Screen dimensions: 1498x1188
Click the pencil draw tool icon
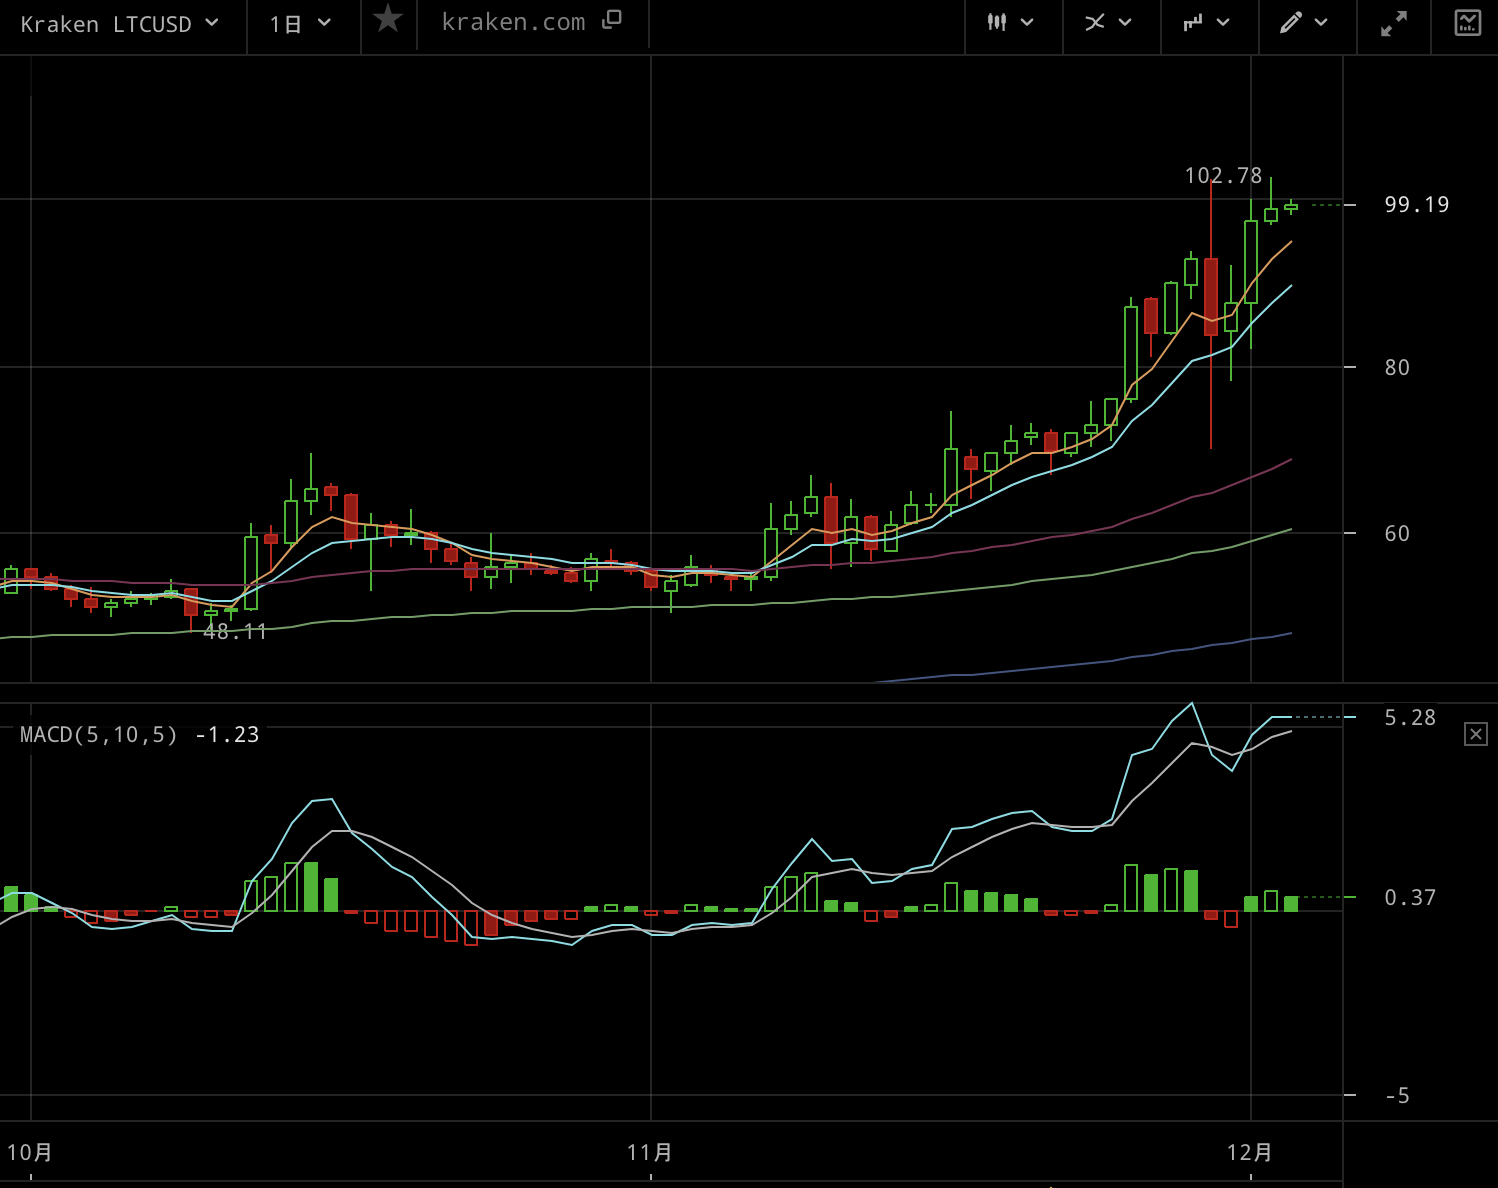tap(1291, 22)
